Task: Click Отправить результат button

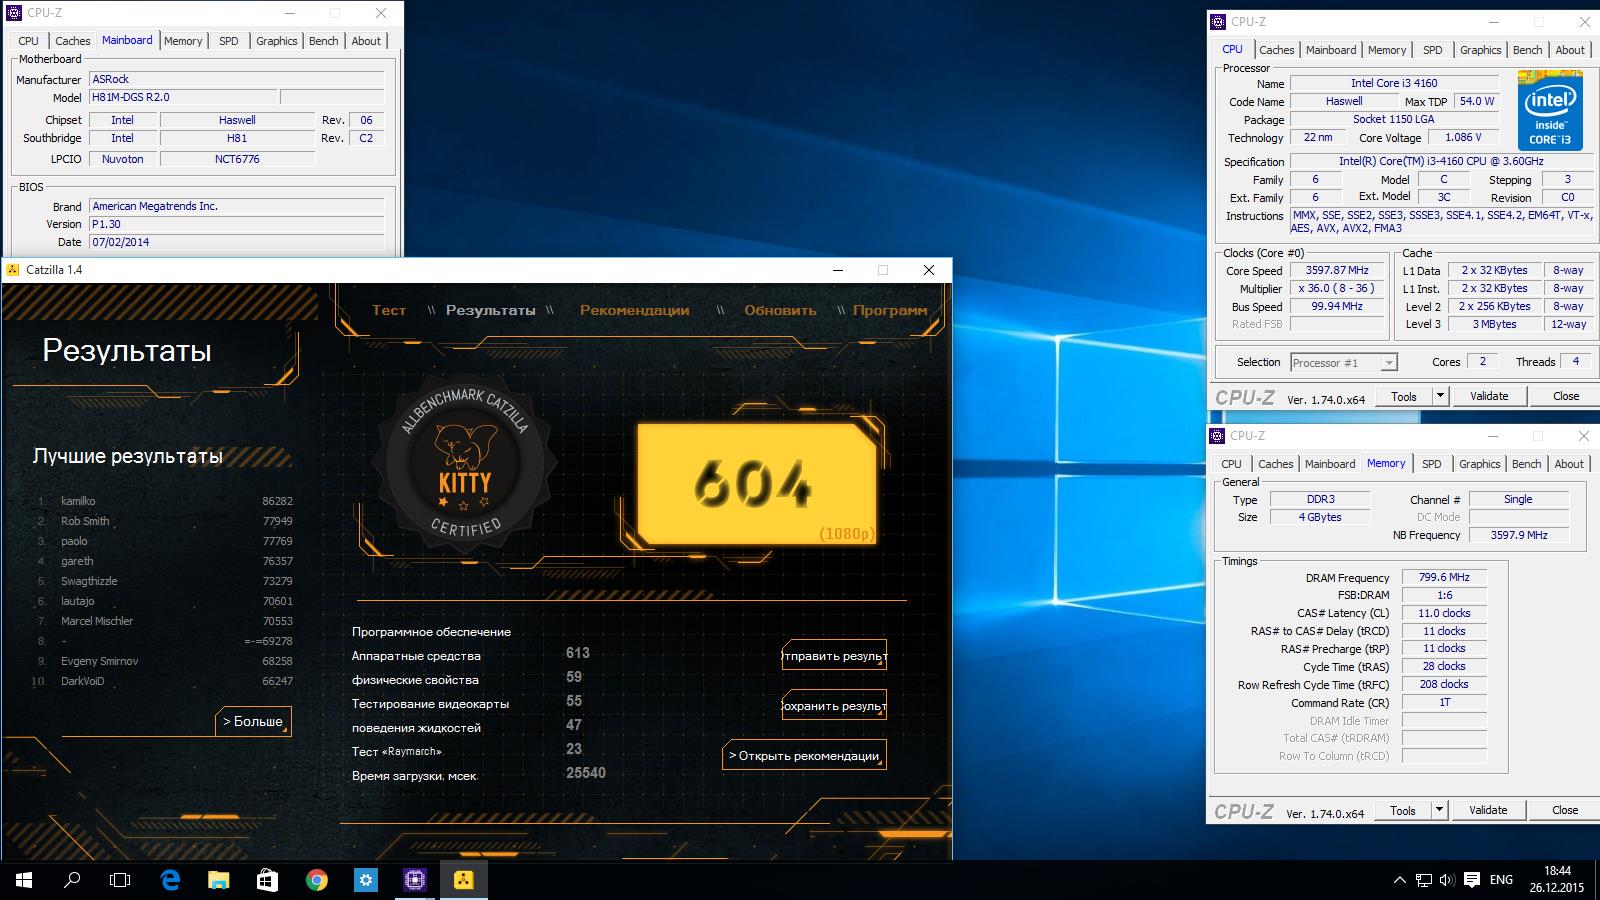Action: pos(834,656)
